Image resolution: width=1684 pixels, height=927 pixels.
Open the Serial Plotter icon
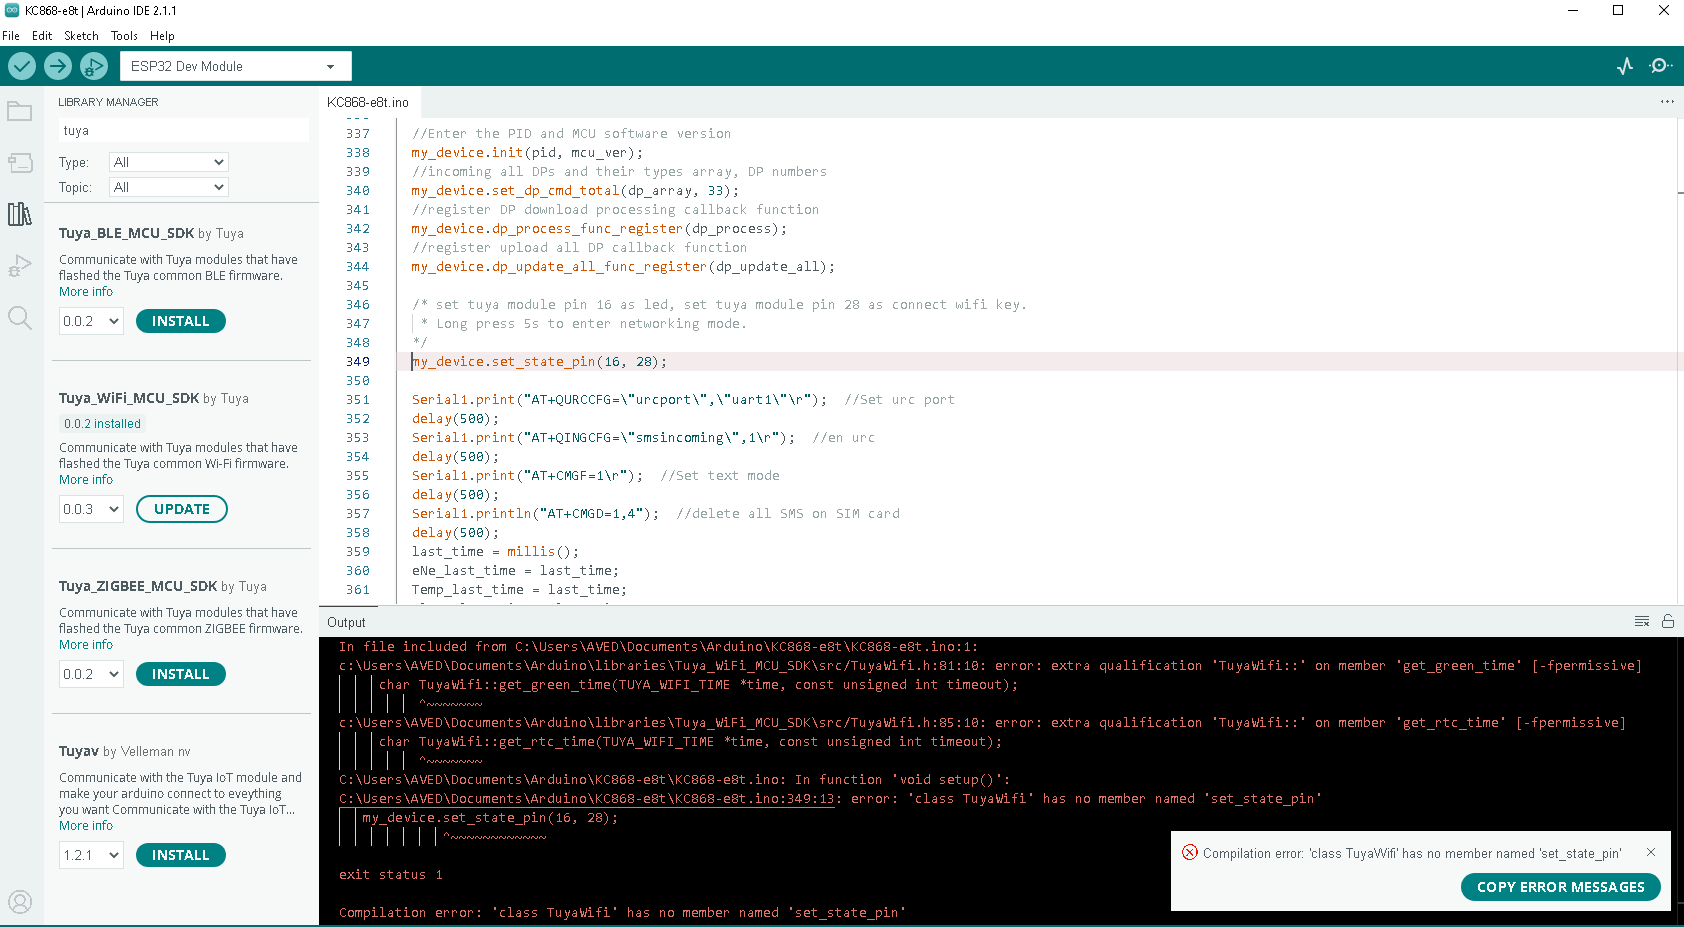click(x=1625, y=66)
